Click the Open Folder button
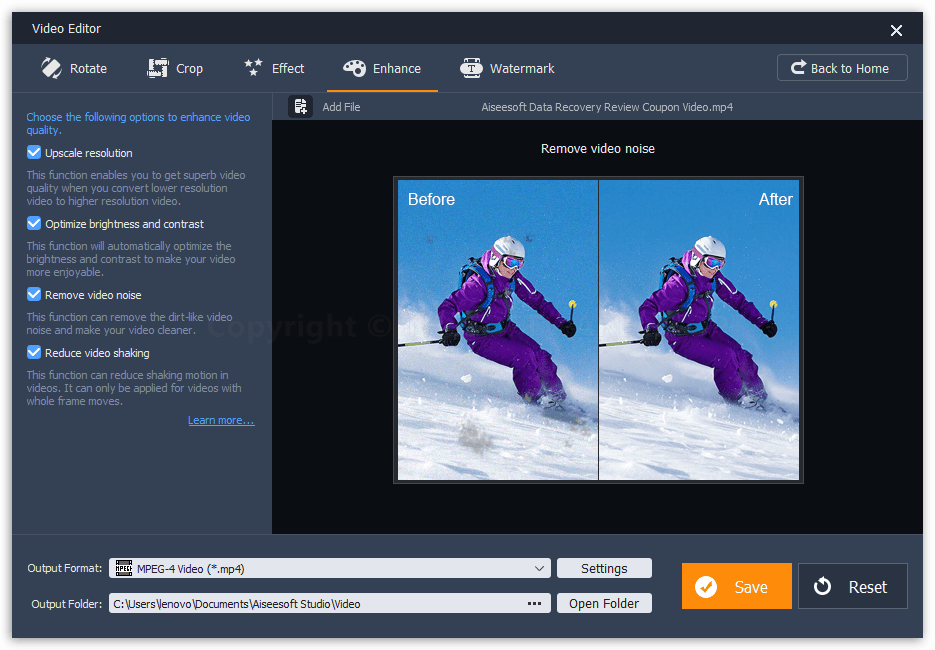 coord(604,603)
